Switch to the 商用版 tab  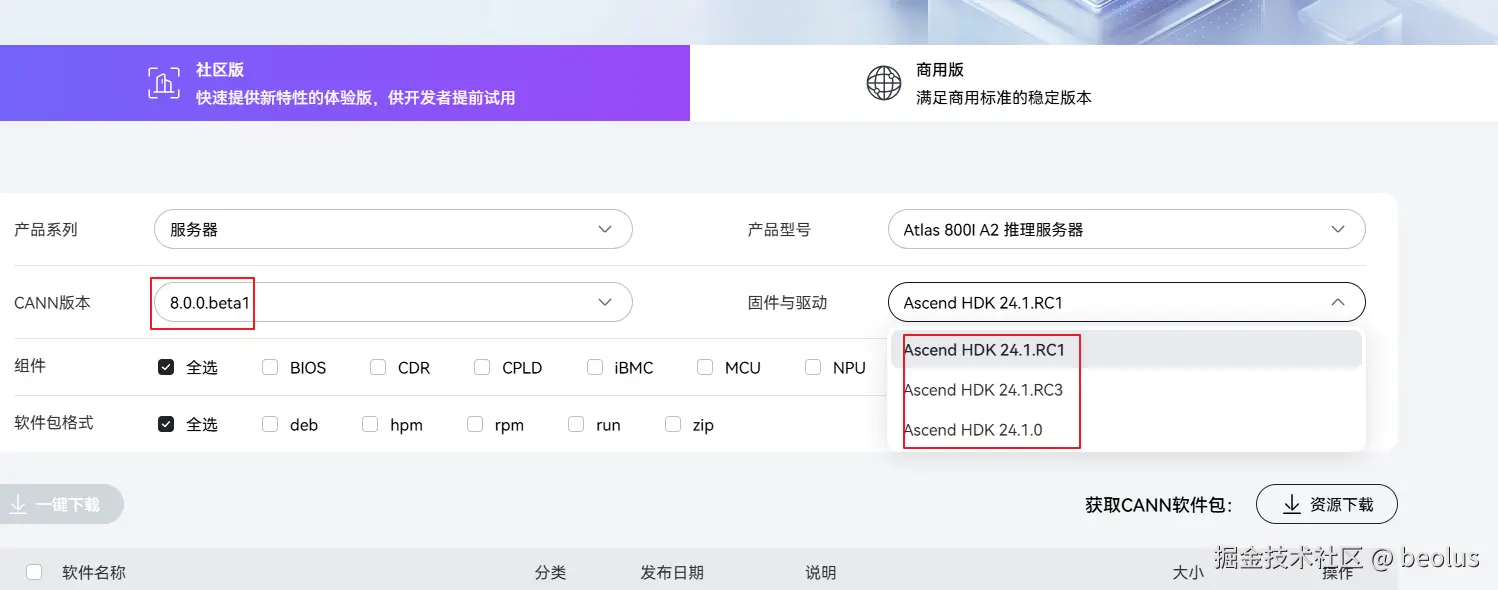1093,83
